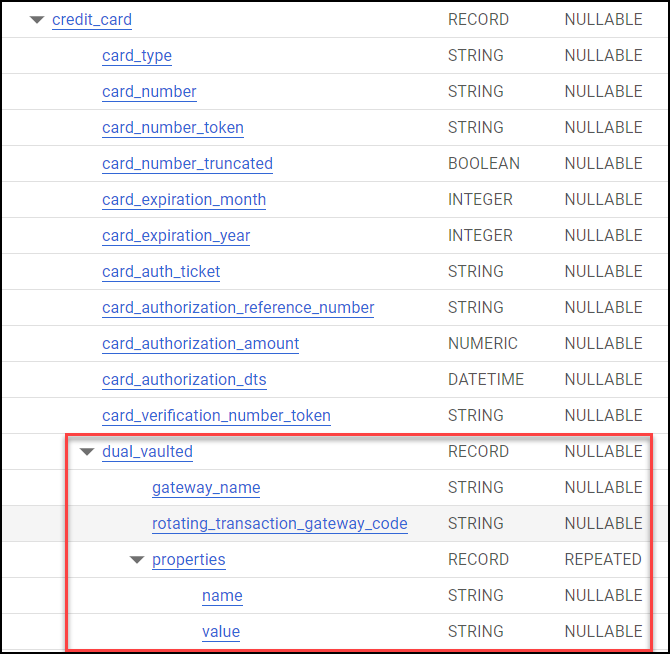Select the card_number_token field
670x654 pixels.
point(173,128)
